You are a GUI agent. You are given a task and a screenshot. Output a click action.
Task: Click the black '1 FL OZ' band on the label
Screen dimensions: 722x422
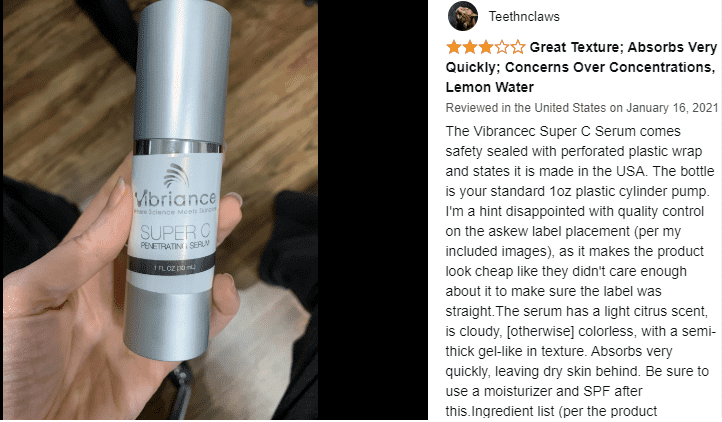click(x=172, y=266)
